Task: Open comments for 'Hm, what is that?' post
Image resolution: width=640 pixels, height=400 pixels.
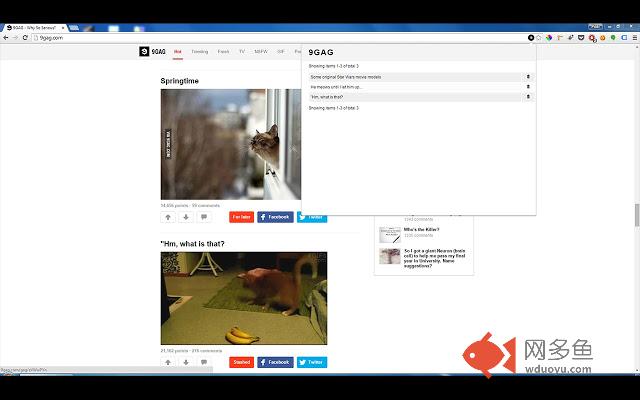Action: [204, 362]
